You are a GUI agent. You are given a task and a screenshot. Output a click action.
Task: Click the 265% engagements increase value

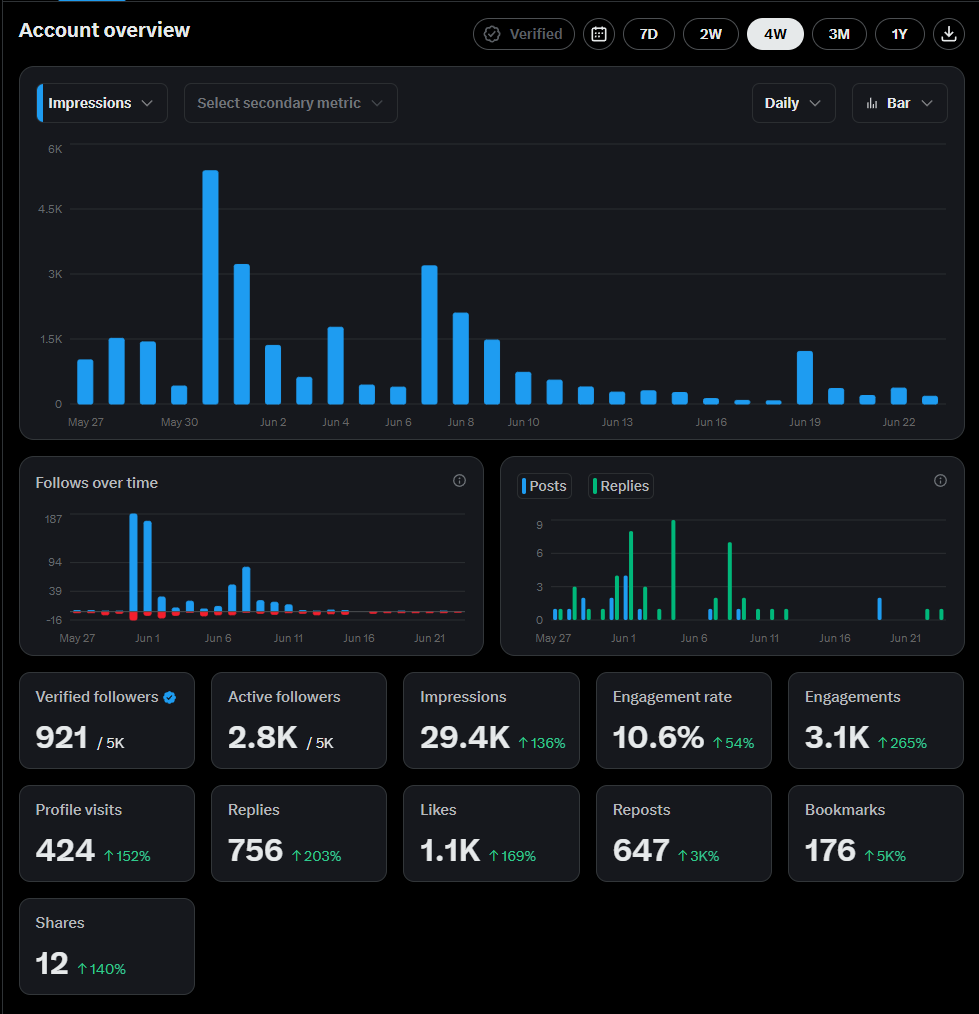(902, 743)
